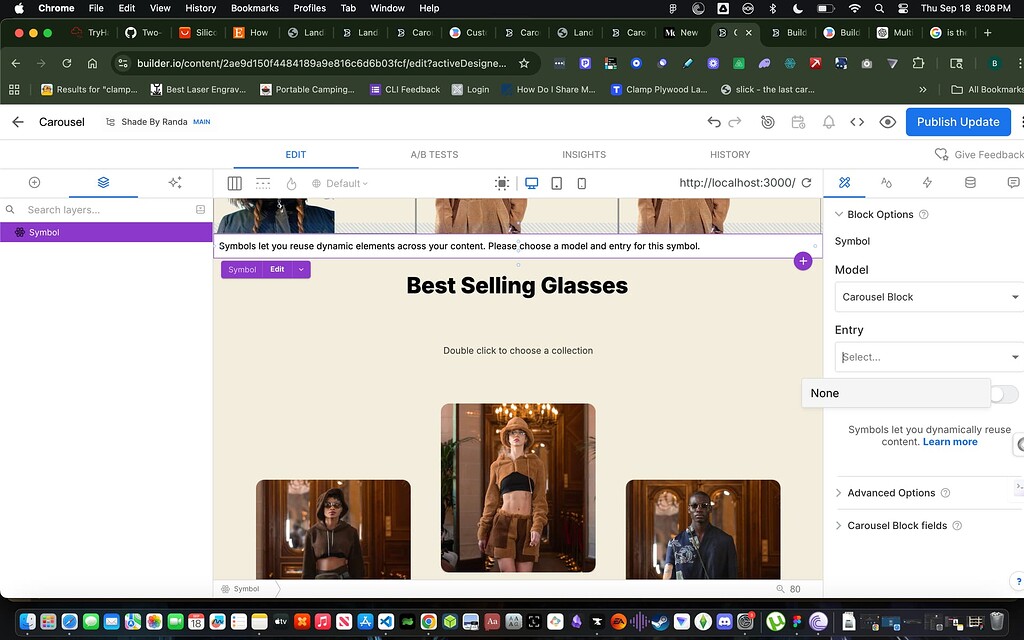Screen dimensions: 1024x640
Task: Open the Model dropdown showing Carousel Block
Action: click(x=928, y=296)
